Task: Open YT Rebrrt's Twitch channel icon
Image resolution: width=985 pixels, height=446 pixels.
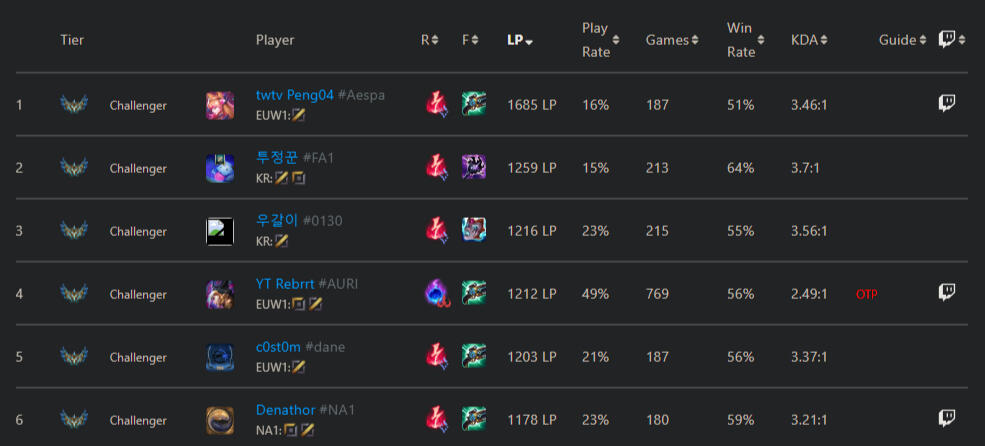Action: pyautogui.click(x=946, y=292)
